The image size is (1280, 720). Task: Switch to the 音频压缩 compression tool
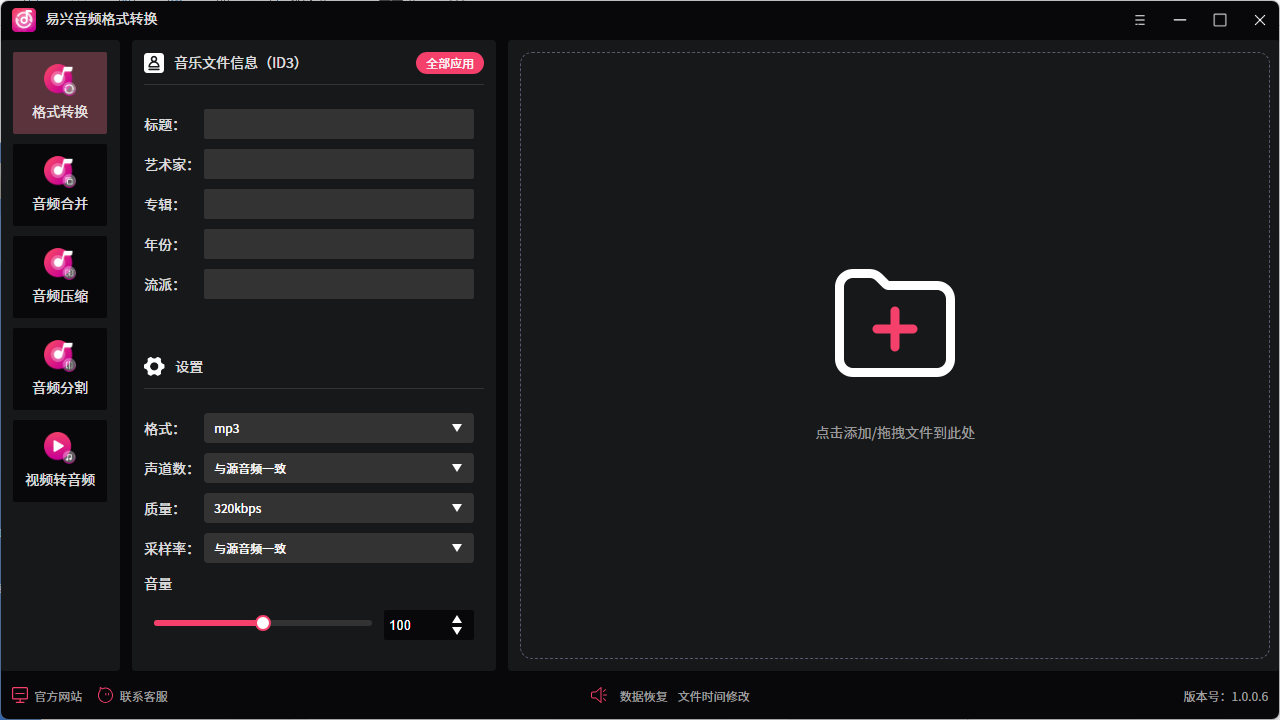(x=59, y=276)
